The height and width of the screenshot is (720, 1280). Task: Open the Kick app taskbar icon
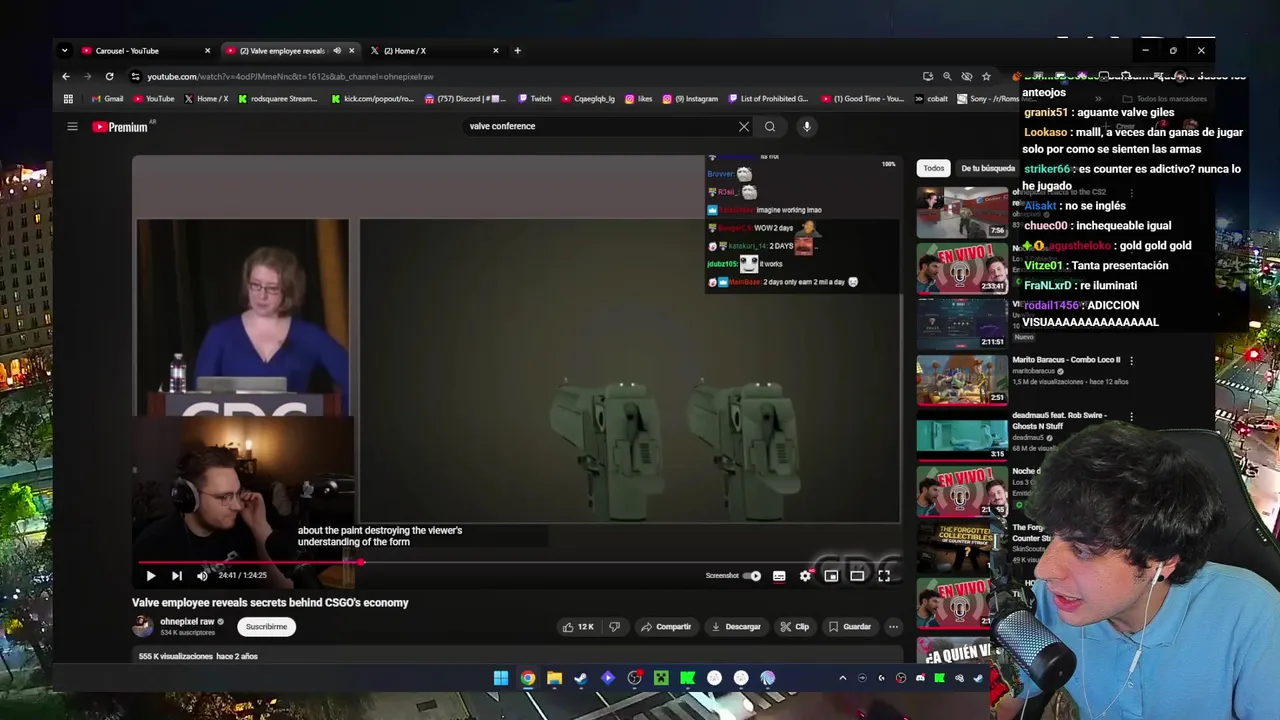688,678
